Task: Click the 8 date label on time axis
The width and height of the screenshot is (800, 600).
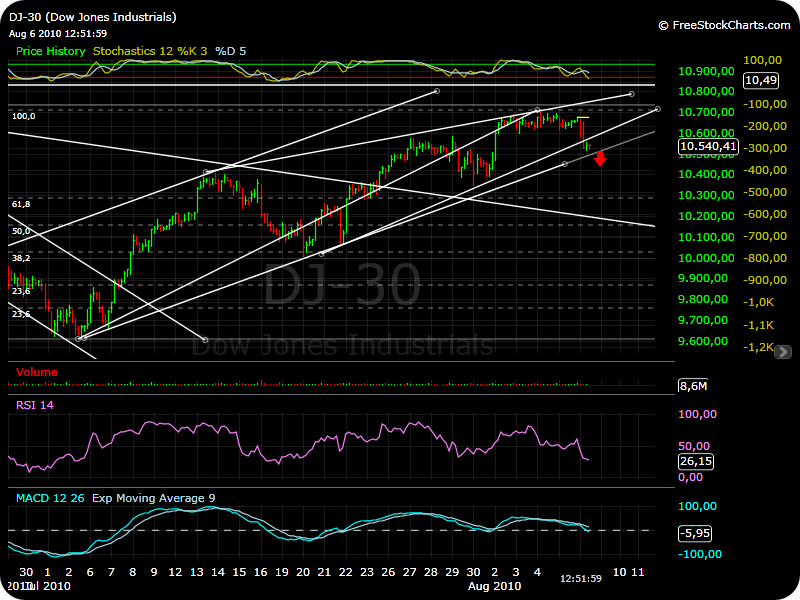Action: pos(133,572)
